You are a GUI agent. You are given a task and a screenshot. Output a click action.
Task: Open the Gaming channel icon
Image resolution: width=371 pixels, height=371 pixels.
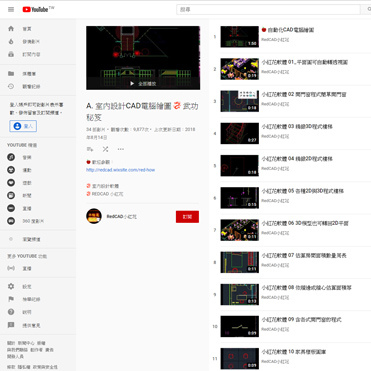click(x=11, y=183)
